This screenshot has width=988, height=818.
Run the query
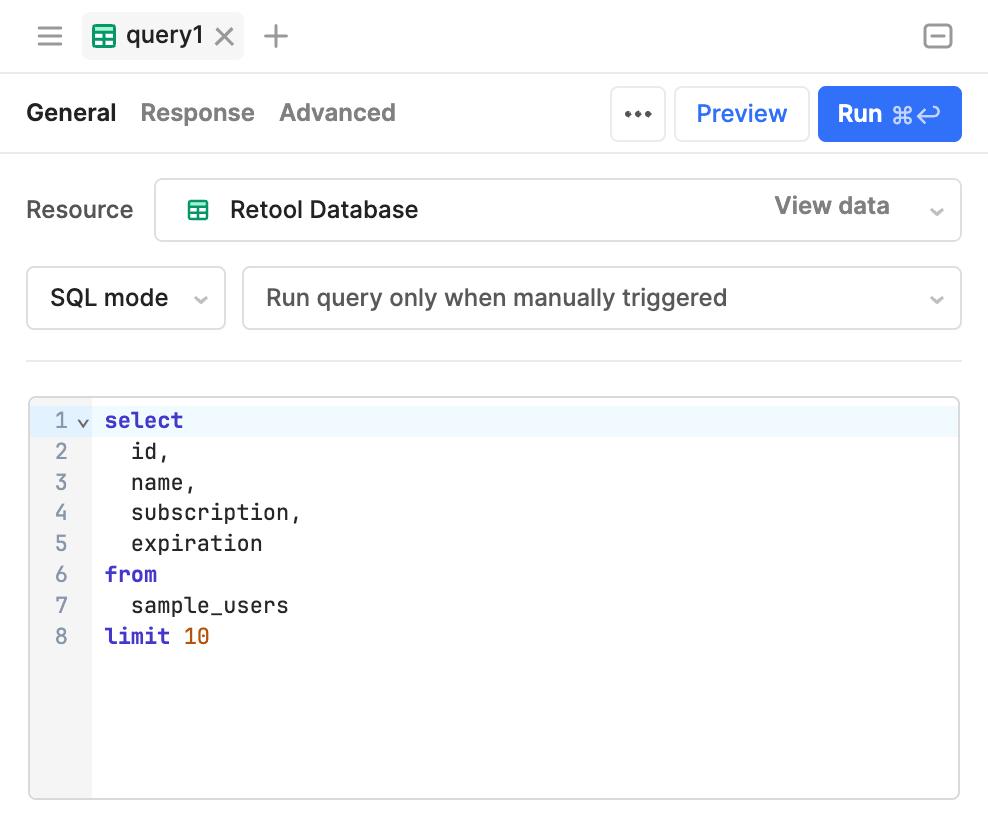(x=889, y=113)
